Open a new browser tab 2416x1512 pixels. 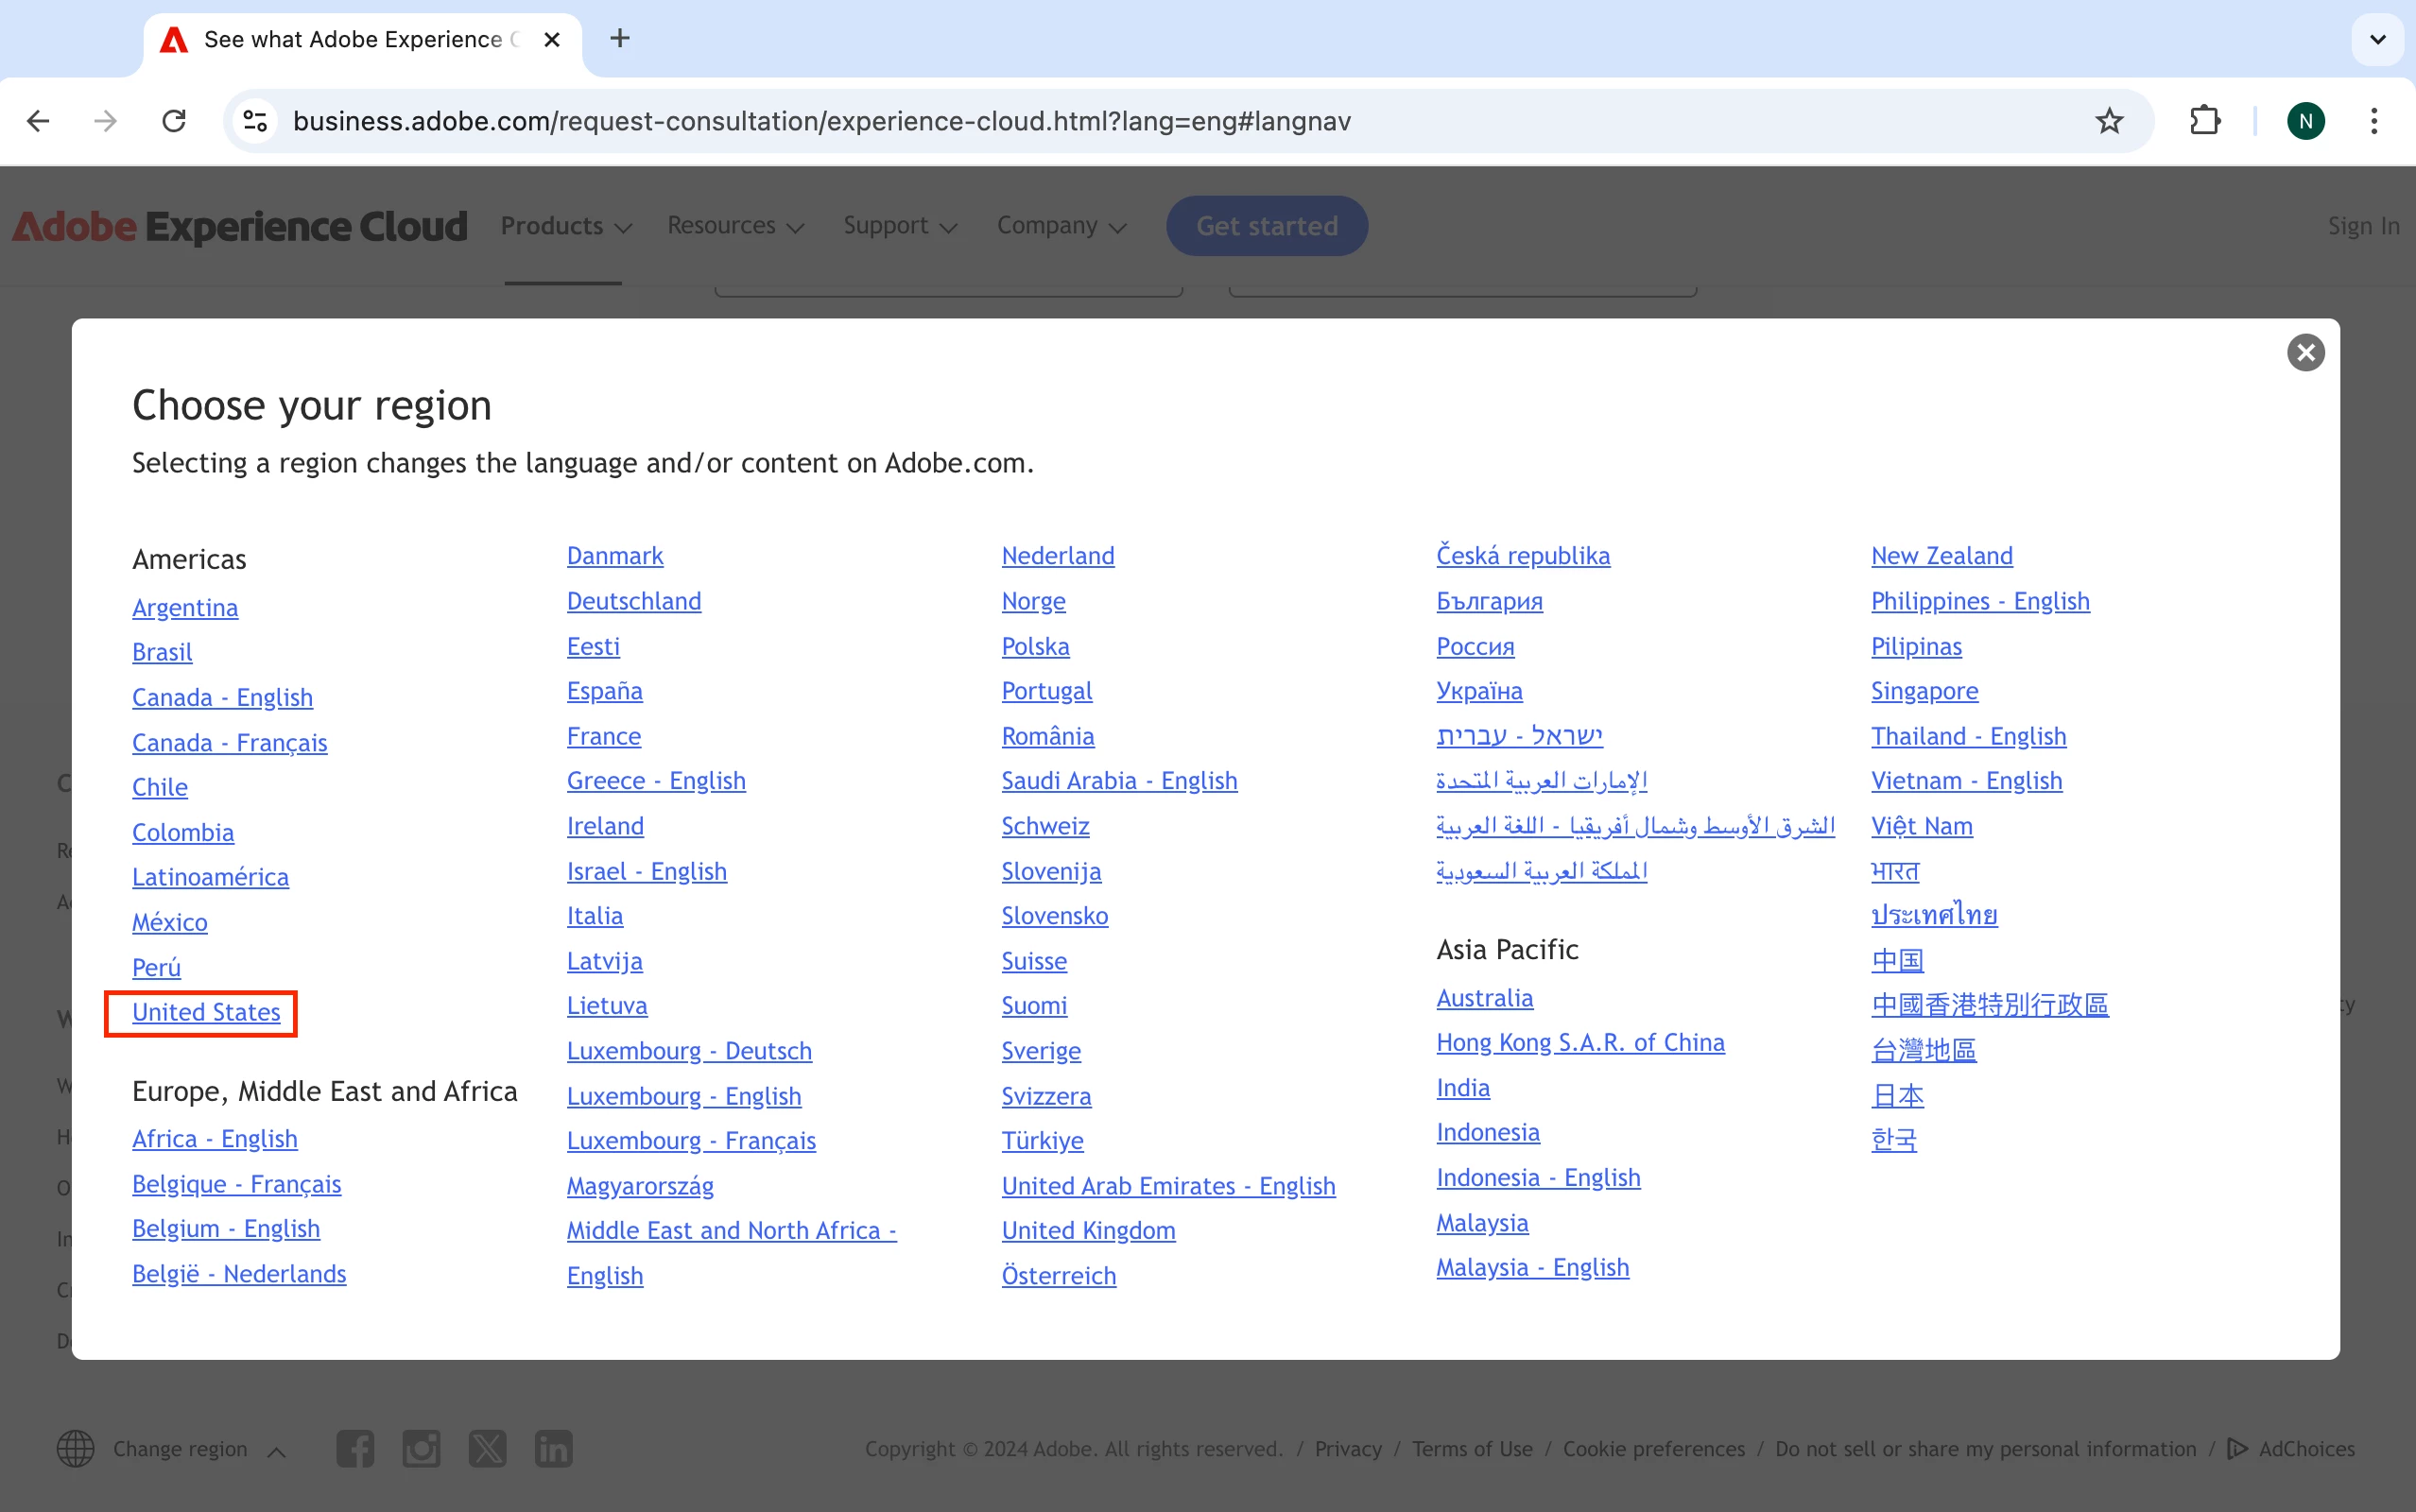(620, 39)
